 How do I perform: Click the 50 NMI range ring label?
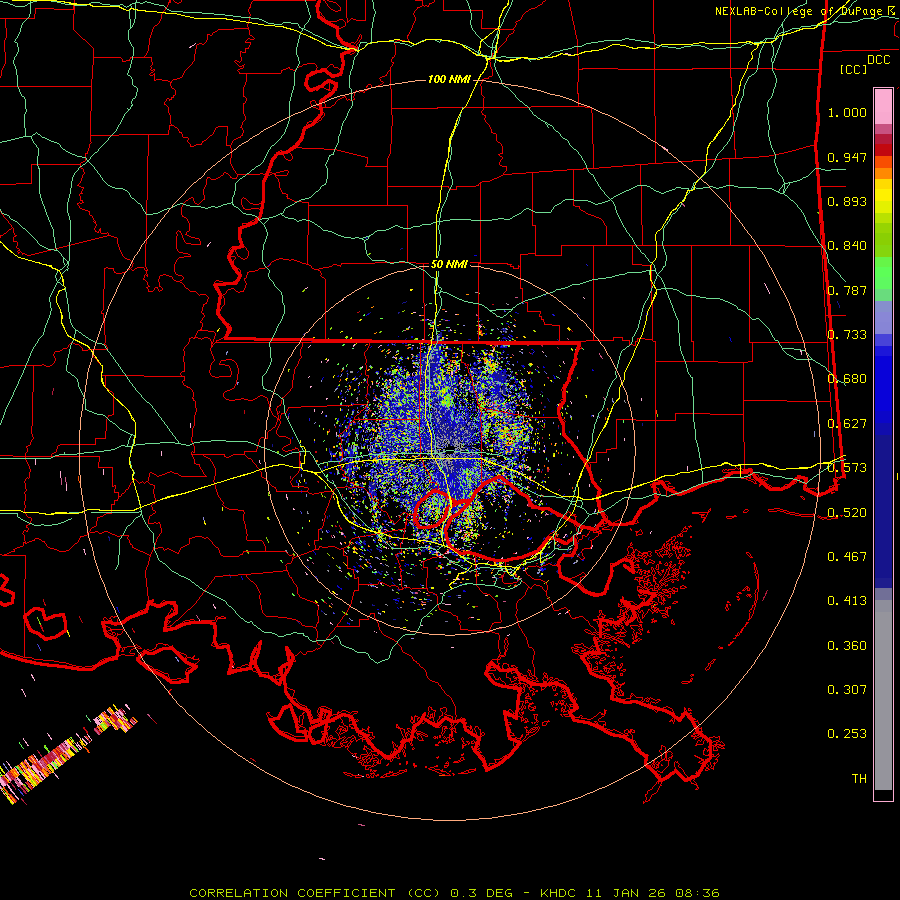click(x=449, y=265)
